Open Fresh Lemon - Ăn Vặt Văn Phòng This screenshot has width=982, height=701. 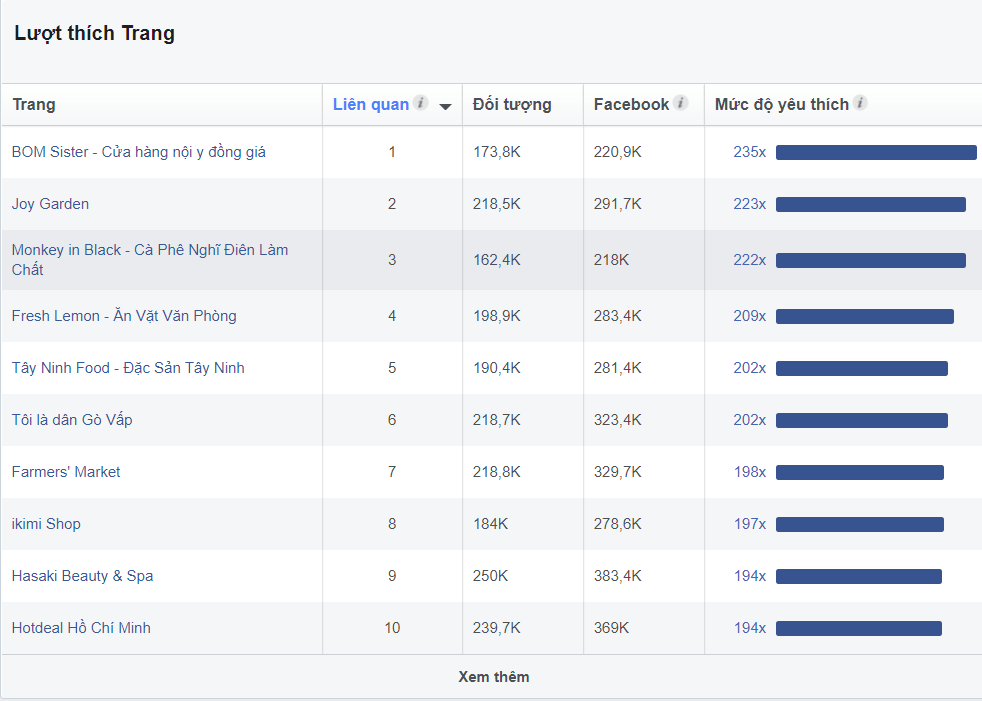pyautogui.click(x=124, y=316)
